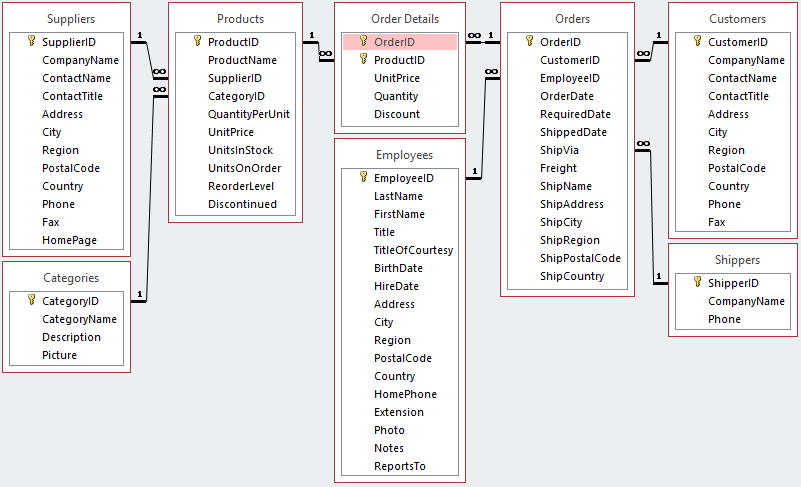Select the Picture field in Categories
The height and width of the screenshot is (487, 801).
(x=59, y=355)
